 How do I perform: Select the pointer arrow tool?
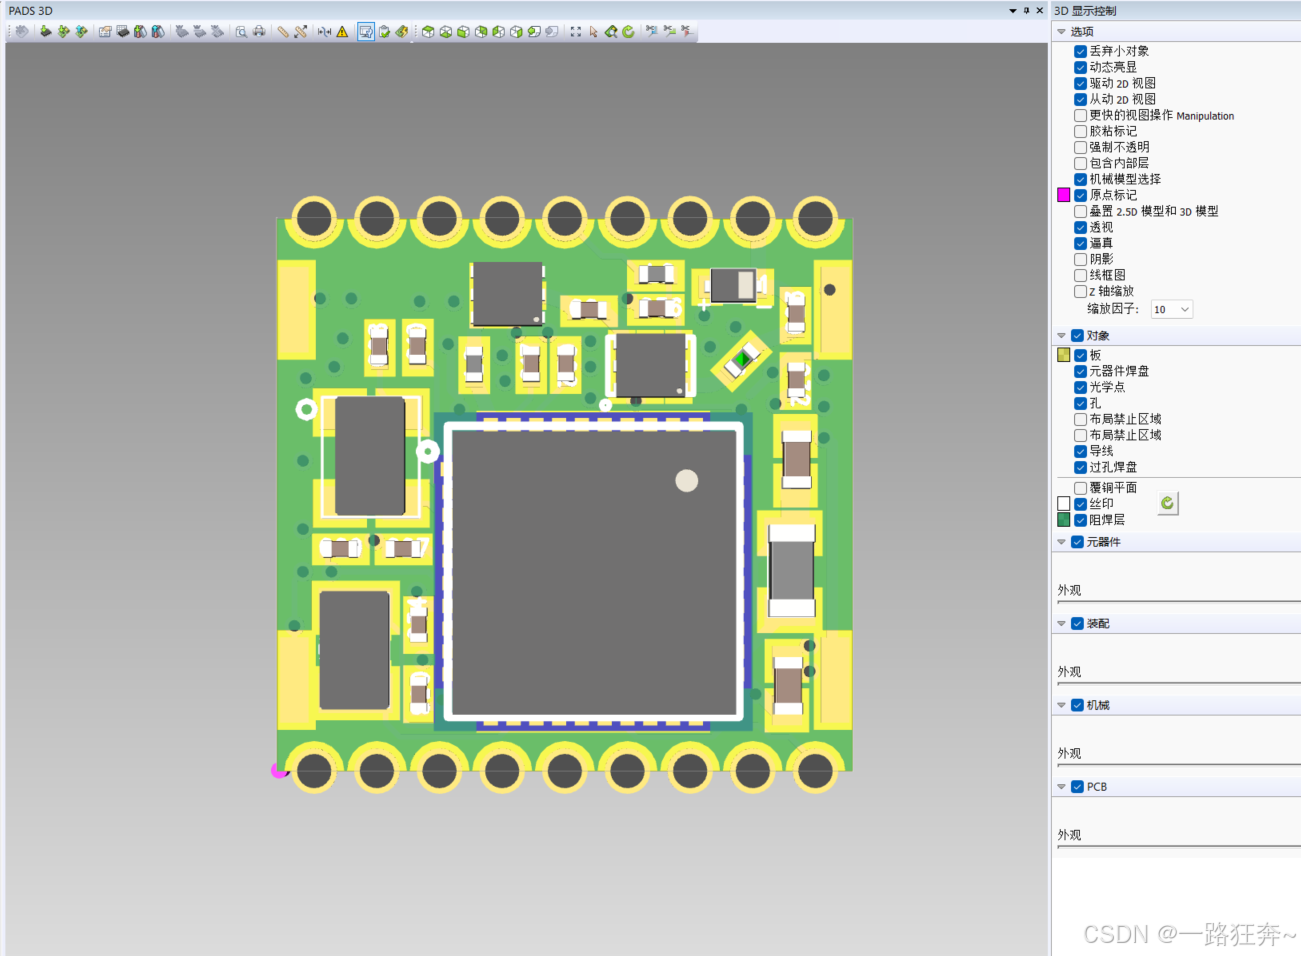(594, 31)
